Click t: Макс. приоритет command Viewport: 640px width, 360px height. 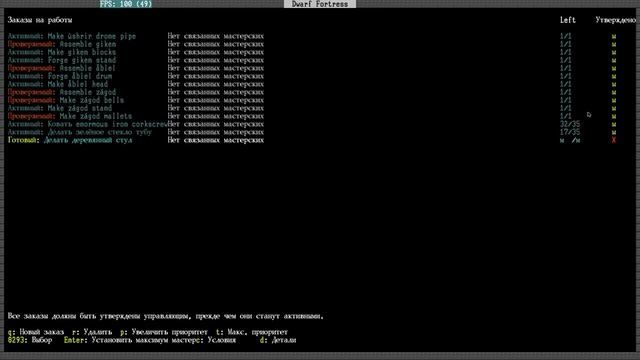pyautogui.click(x=252, y=332)
